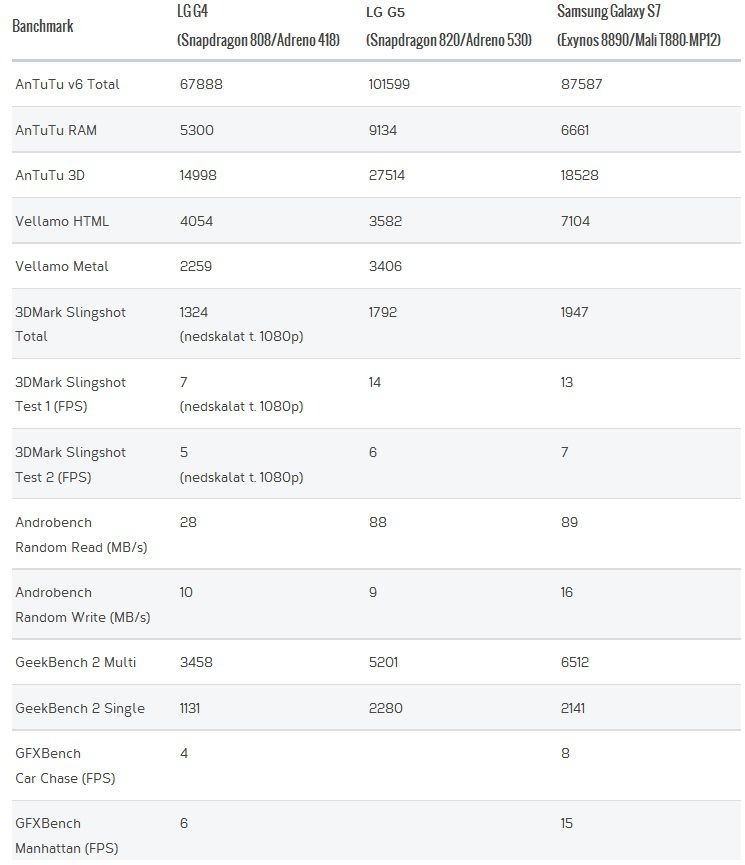
Task: Select the Vellamo HTML row label
Action: (x=62, y=221)
